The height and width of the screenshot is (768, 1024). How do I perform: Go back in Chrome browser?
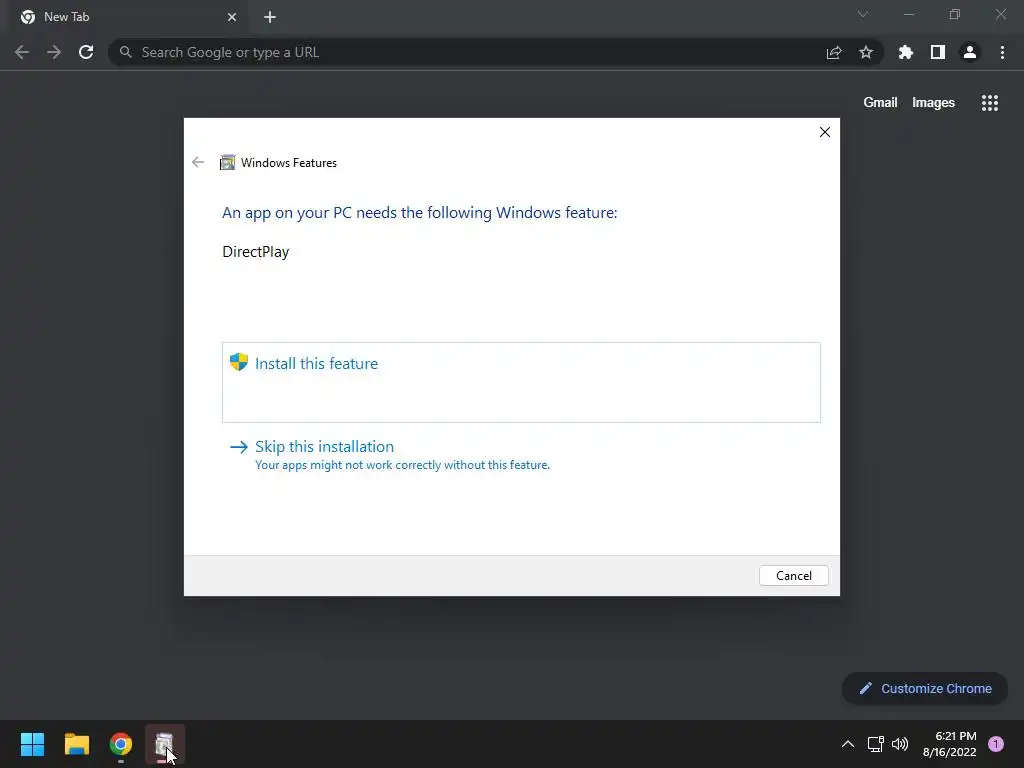[22, 52]
